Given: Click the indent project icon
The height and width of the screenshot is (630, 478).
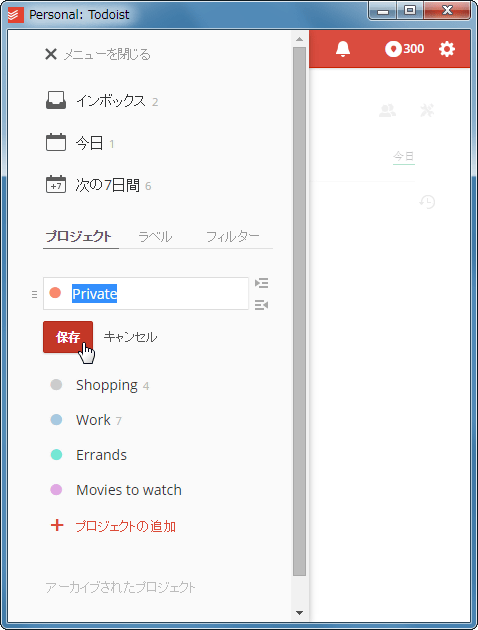Looking at the screenshot, I should [261, 283].
